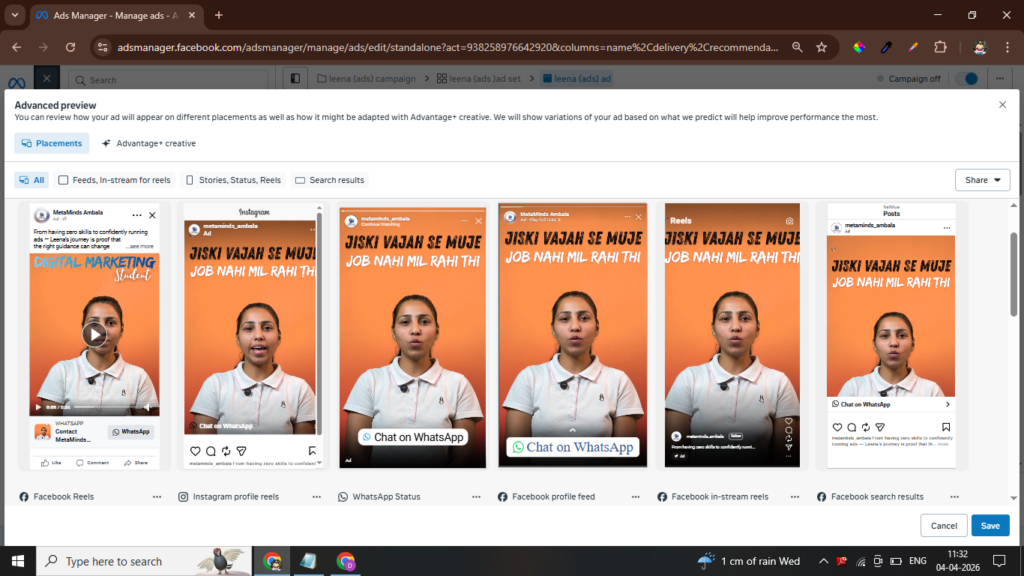Filter by Feeds, In-stream for reels
The height and width of the screenshot is (576, 1024).
tap(115, 180)
